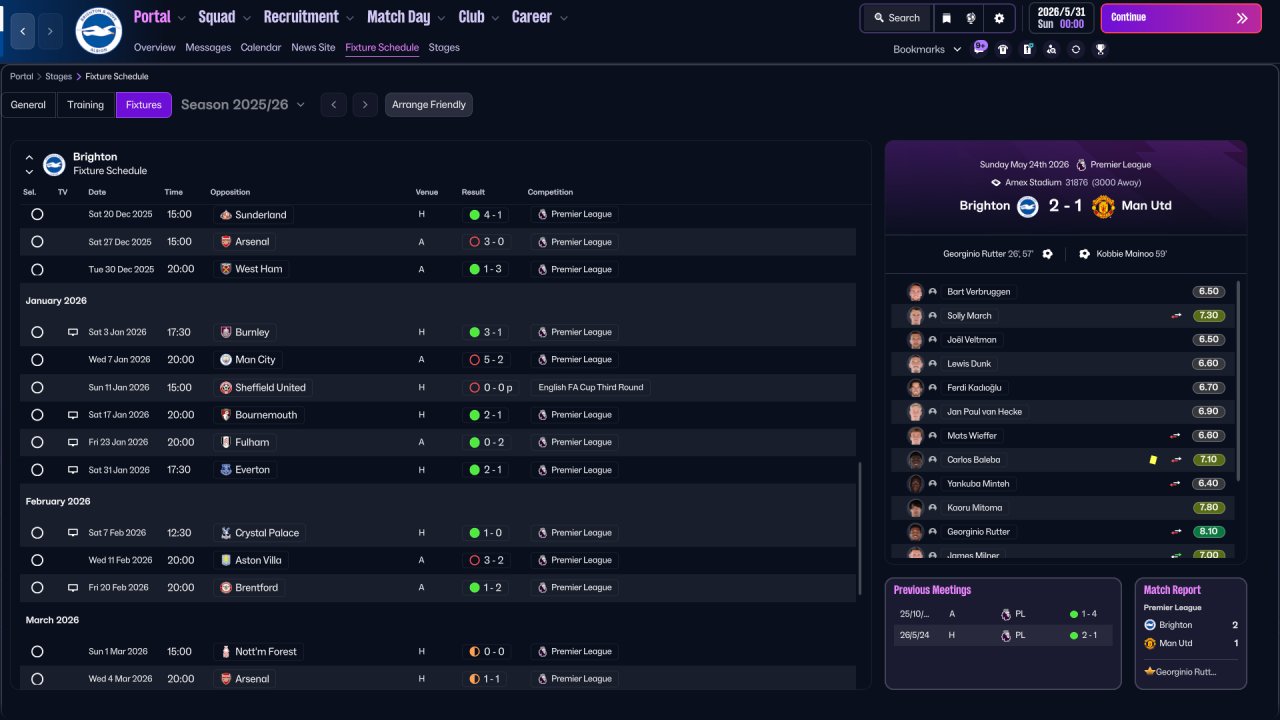Viewport: 1280px width, 720px height.
Task: Select the West Ham fixture radio button
Action: point(37,269)
